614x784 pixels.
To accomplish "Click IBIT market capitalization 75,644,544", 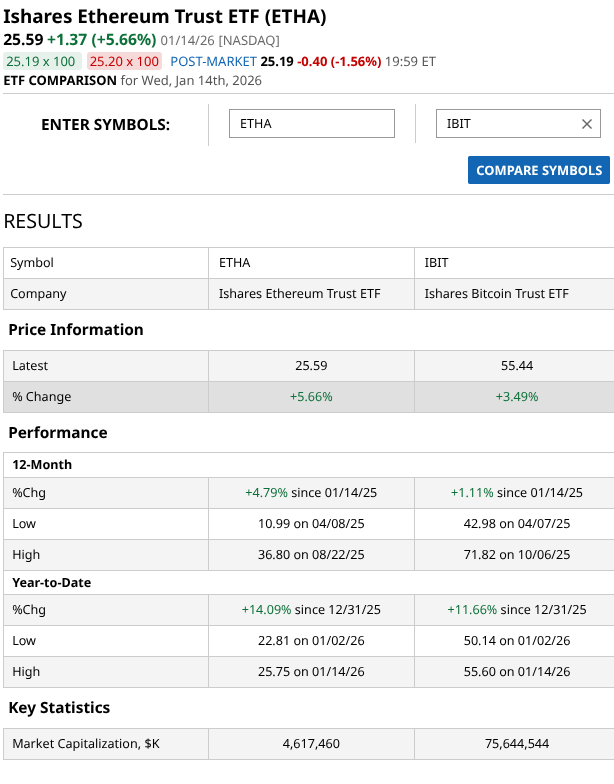I will [516, 744].
